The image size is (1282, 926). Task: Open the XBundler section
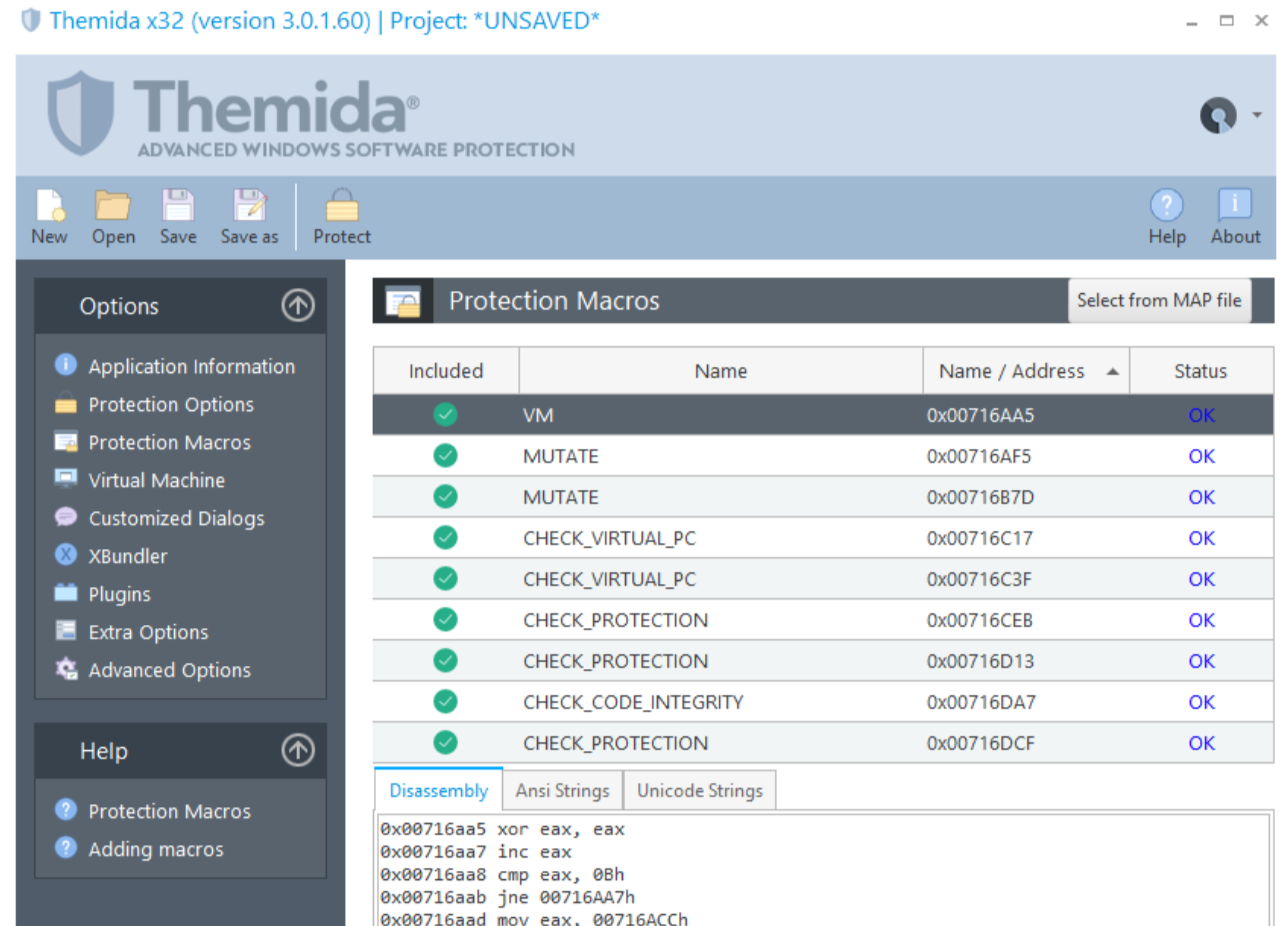pos(128,556)
